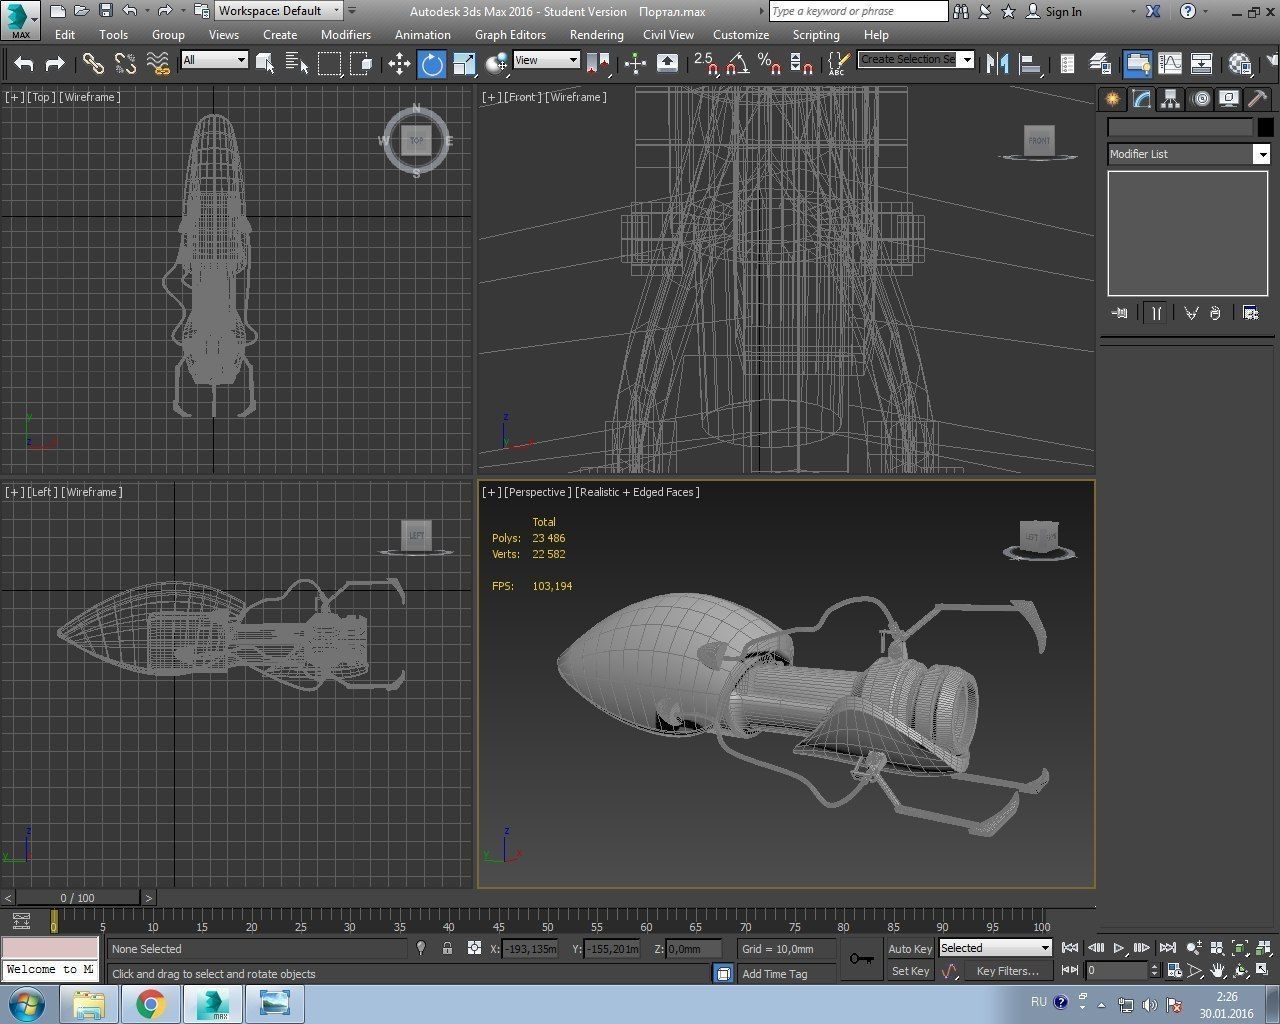This screenshot has height=1024, width=1280.
Task: Open the Mirror tool
Action: coord(997,64)
